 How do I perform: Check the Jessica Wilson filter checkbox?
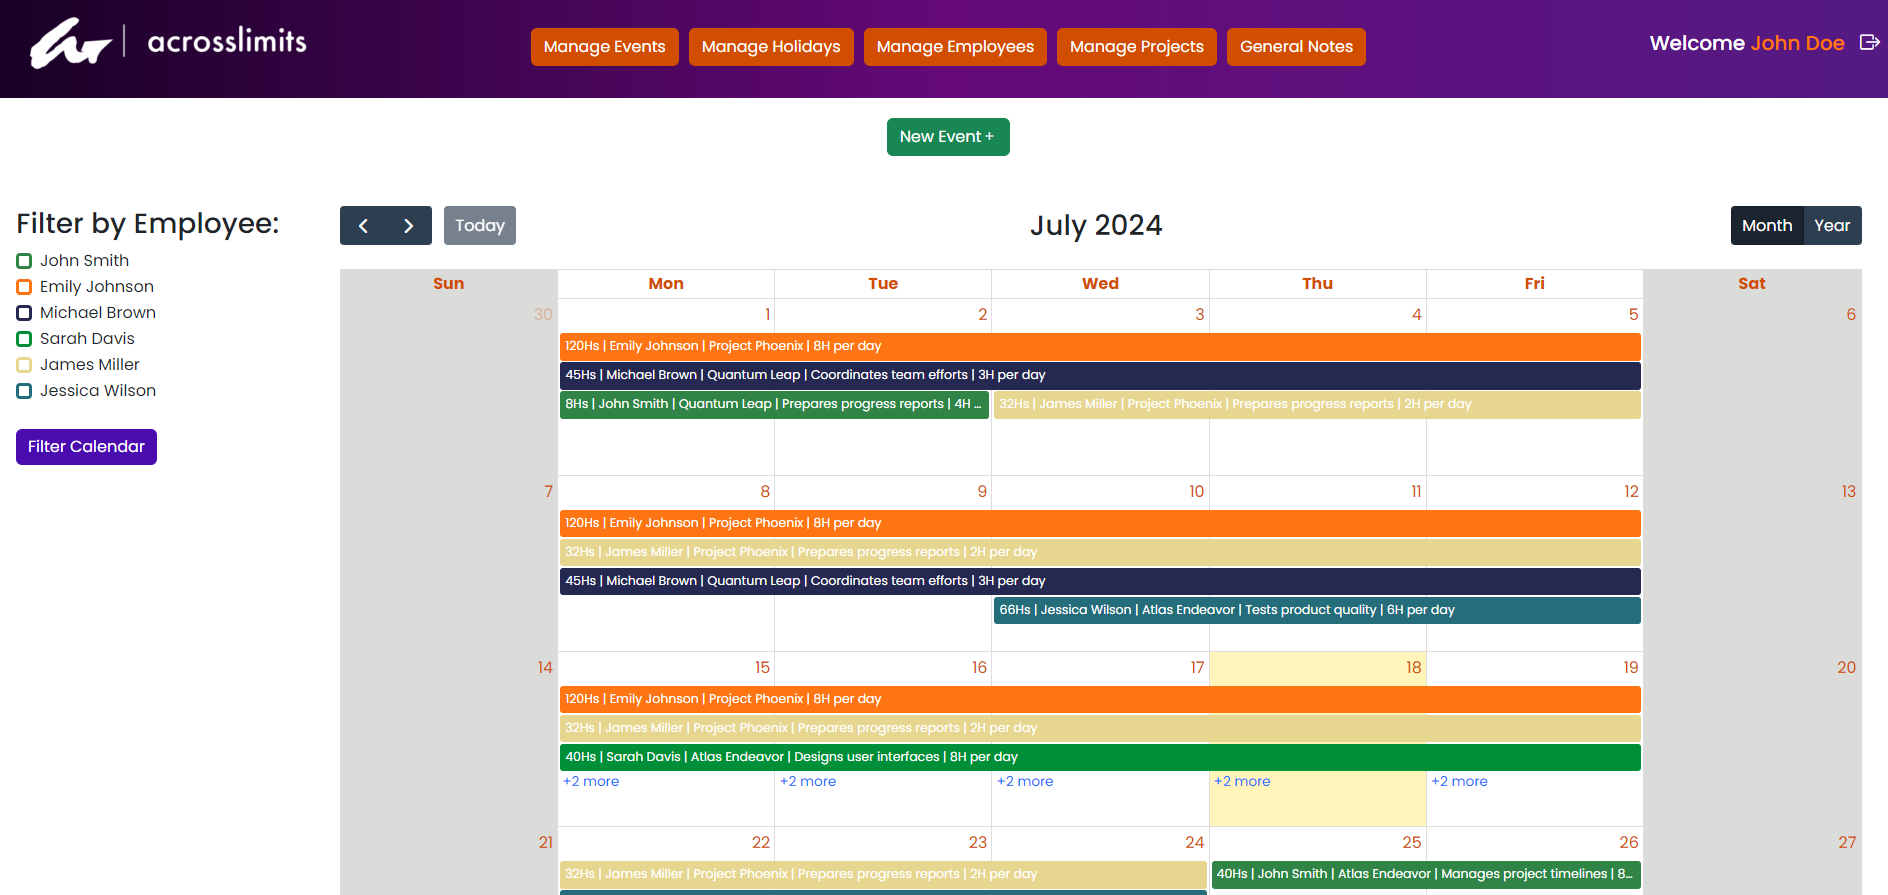24,391
